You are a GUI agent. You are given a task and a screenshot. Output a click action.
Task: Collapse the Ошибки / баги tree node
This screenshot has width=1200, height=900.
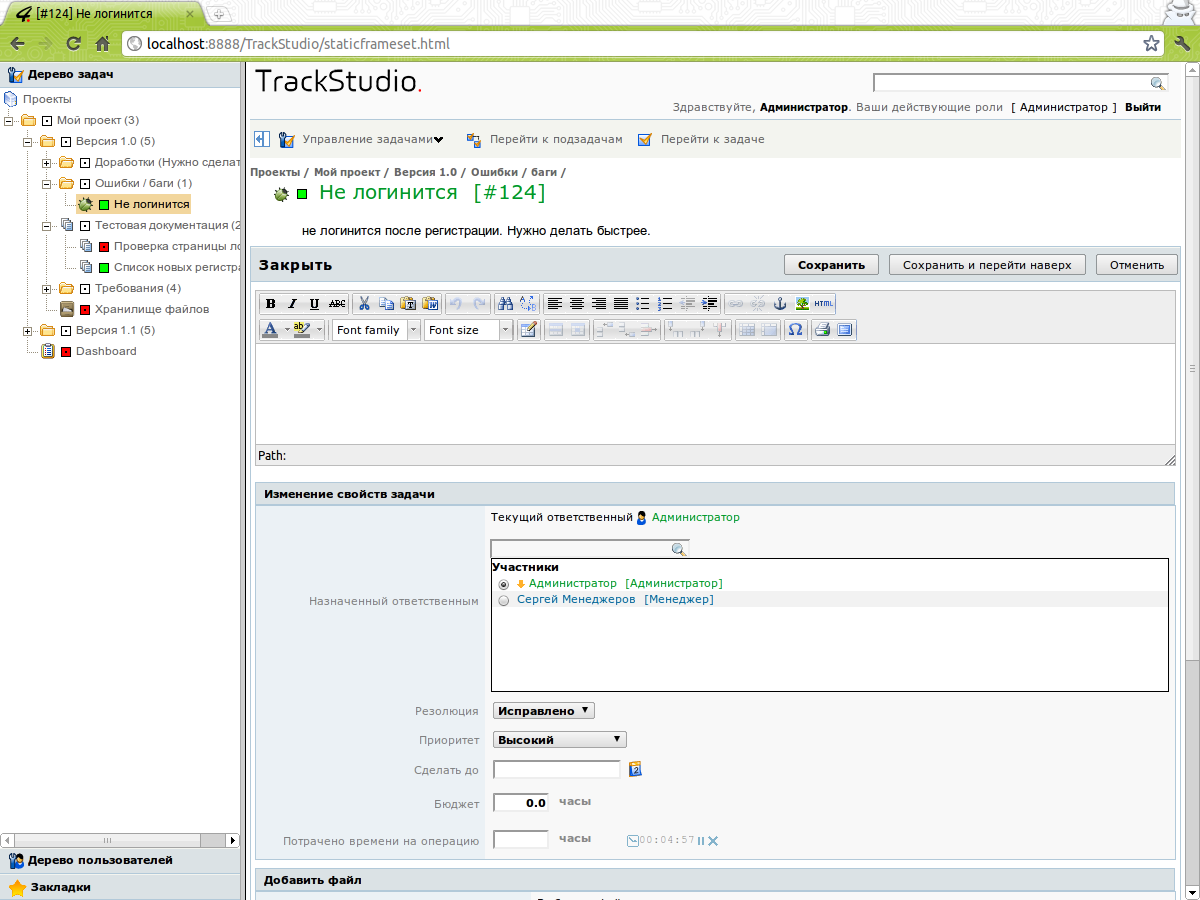tap(47, 183)
